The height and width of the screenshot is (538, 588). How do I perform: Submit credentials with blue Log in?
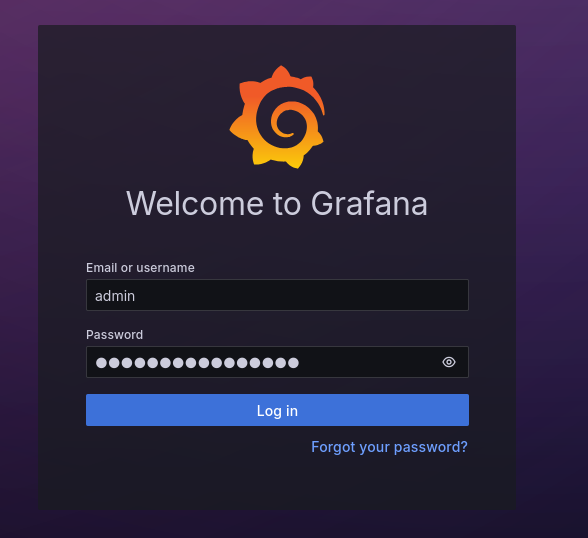click(x=277, y=410)
